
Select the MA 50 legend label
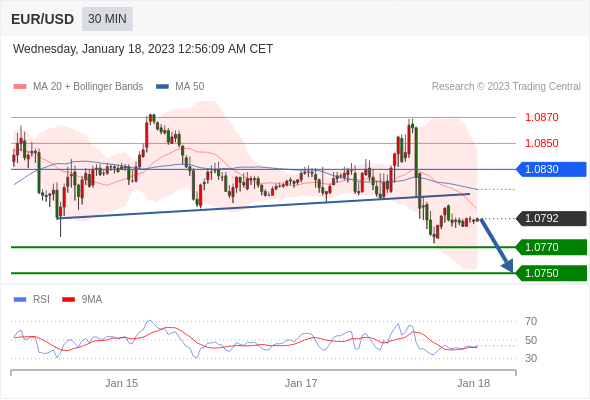point(190,87)
